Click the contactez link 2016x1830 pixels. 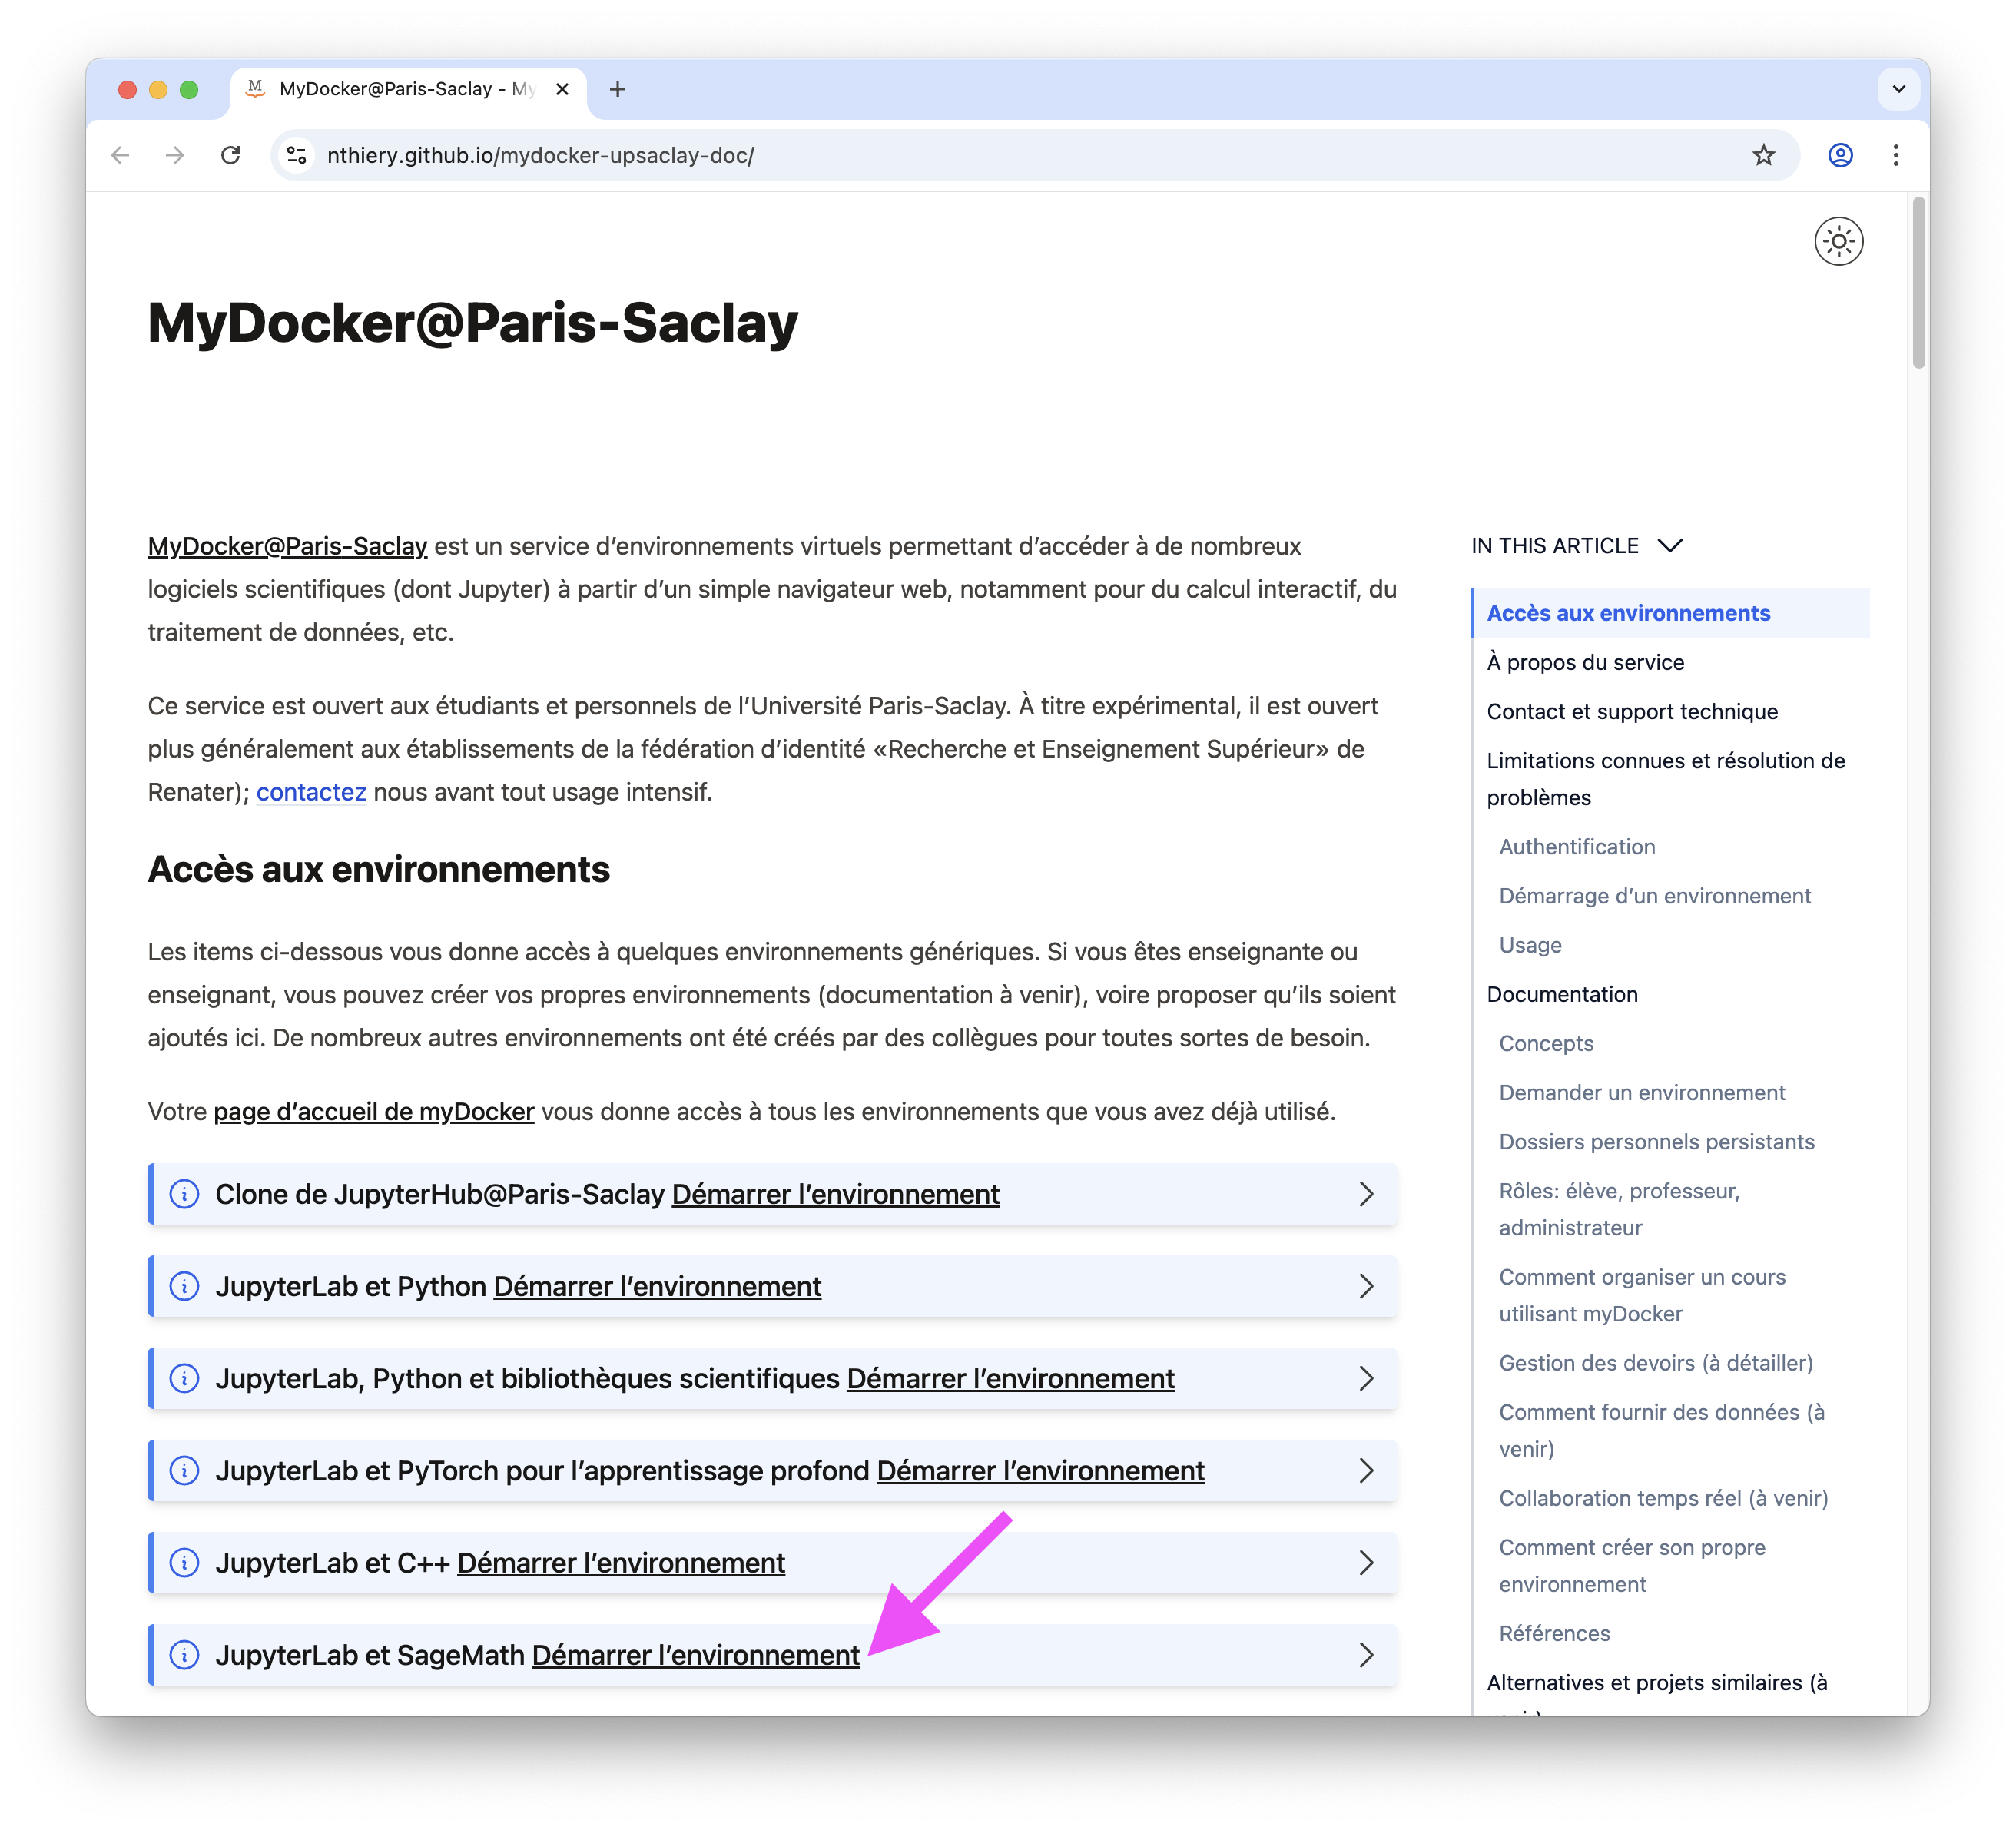(311, 792)
